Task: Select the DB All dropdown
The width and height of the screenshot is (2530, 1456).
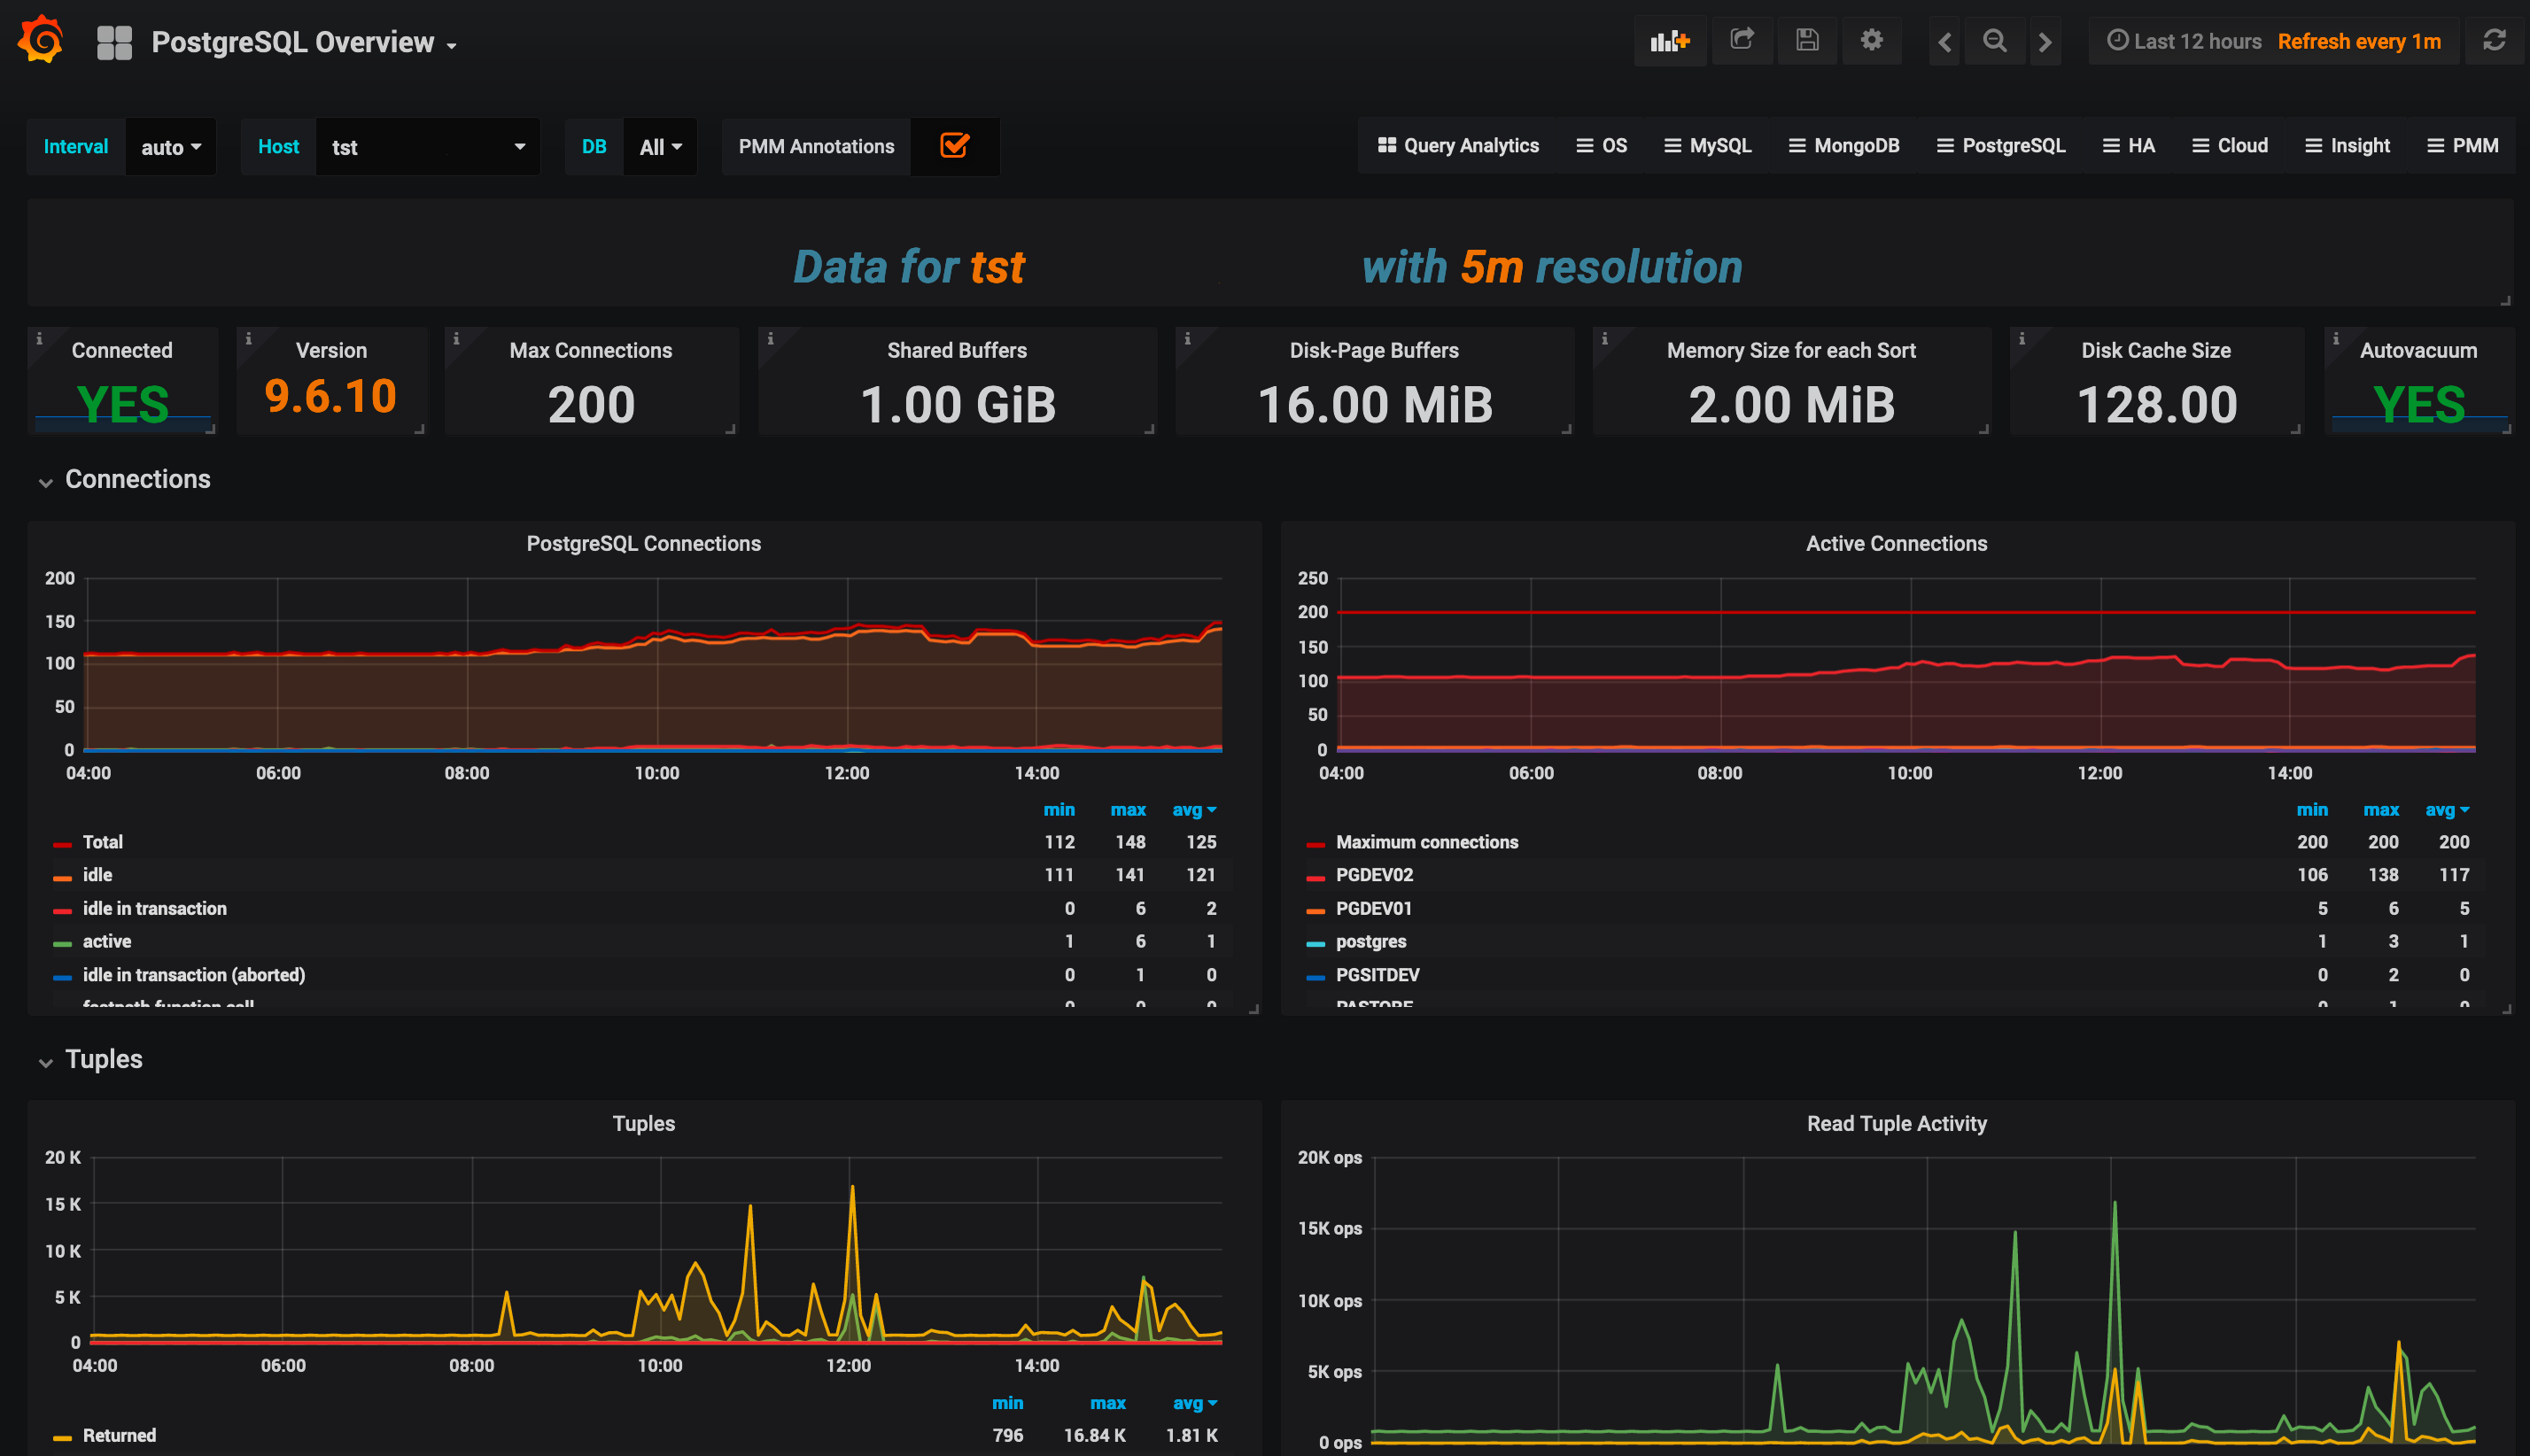Action: click(660, 146)
